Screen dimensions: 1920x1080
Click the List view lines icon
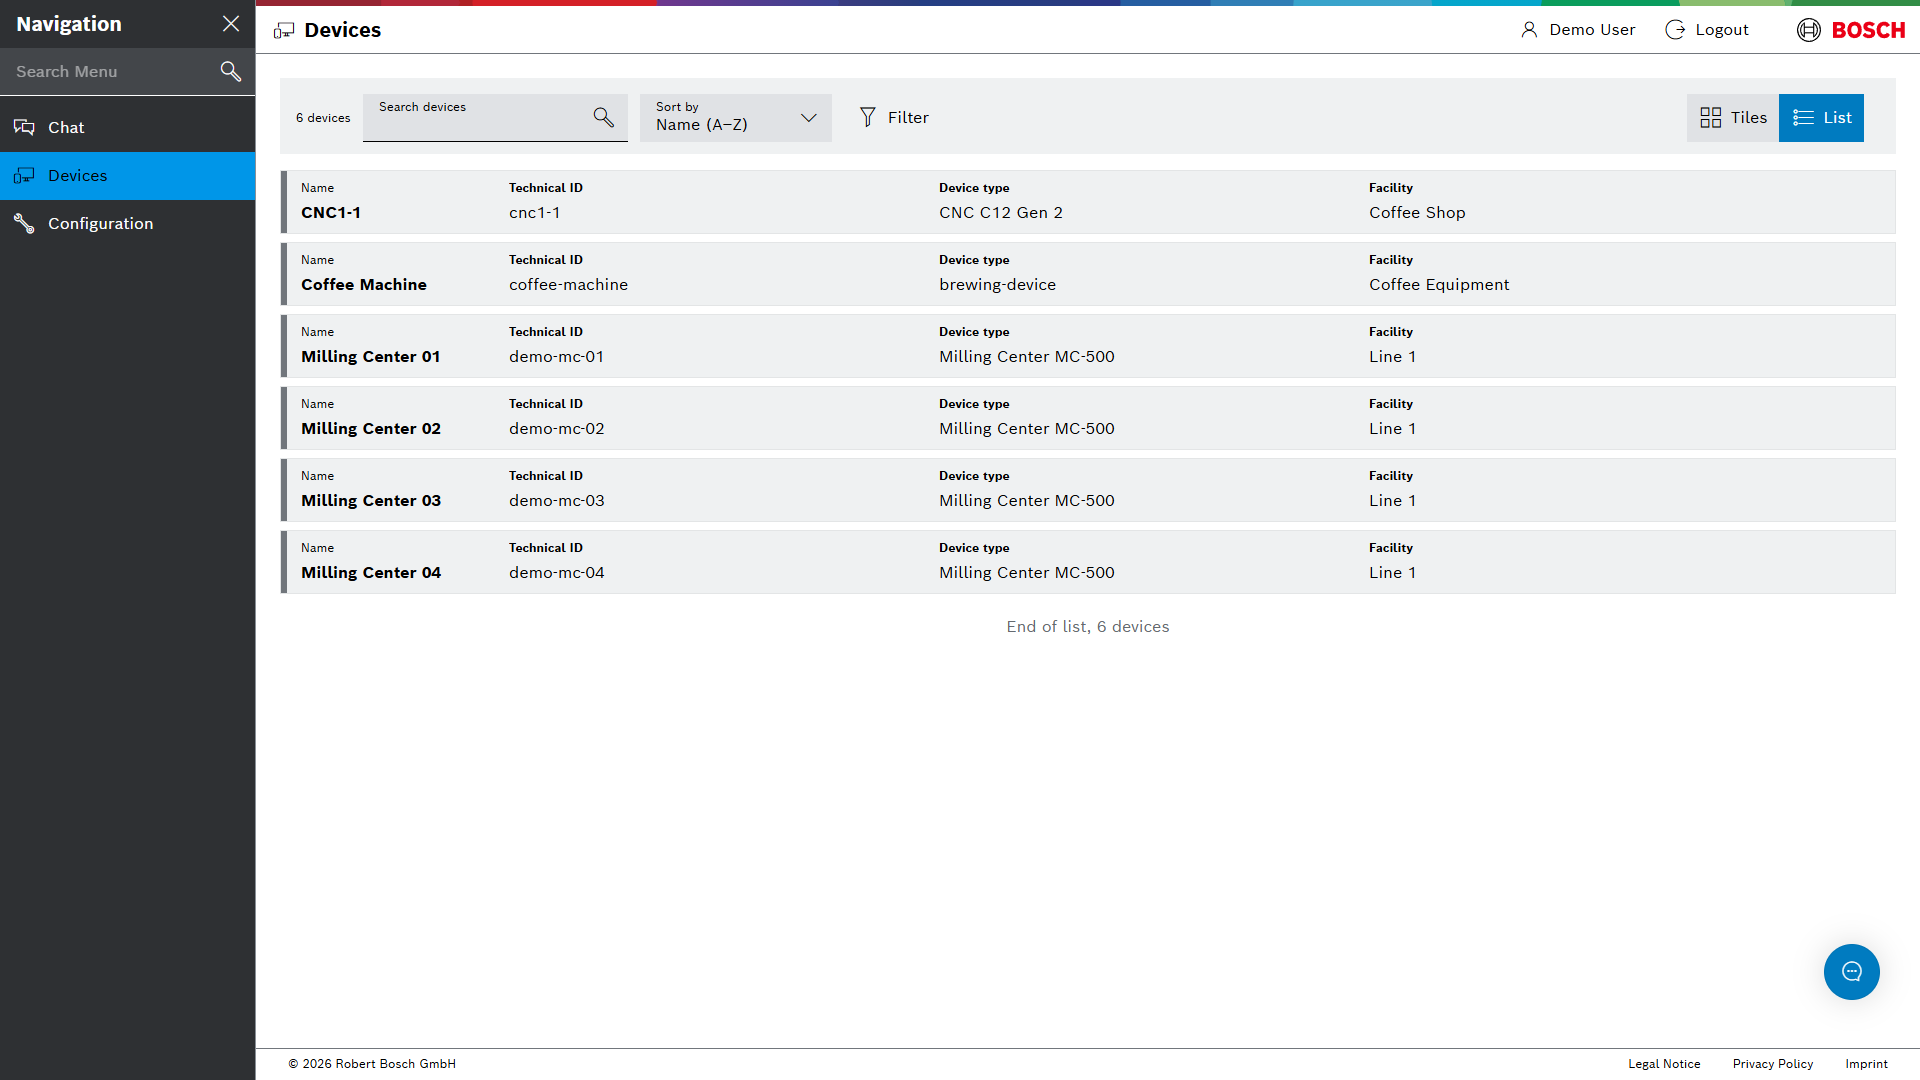pyautogui.click(x=1803, y=118)
